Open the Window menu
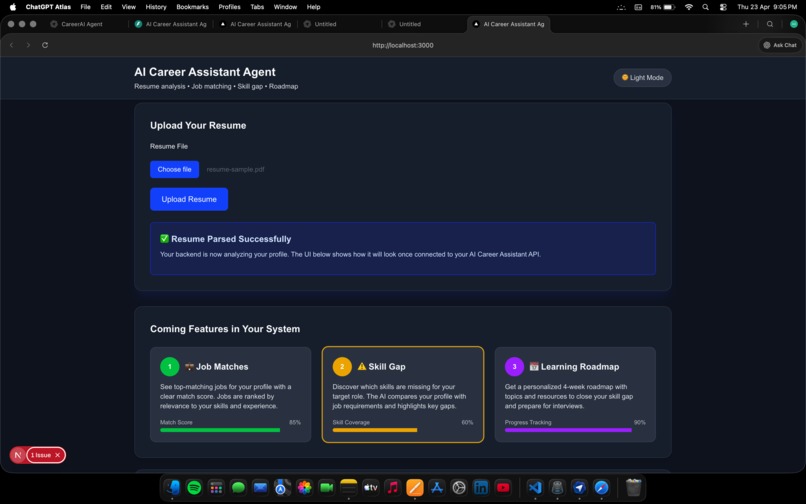Image resolution: width=806 pixels, height=504 pixels. [285, 7]
